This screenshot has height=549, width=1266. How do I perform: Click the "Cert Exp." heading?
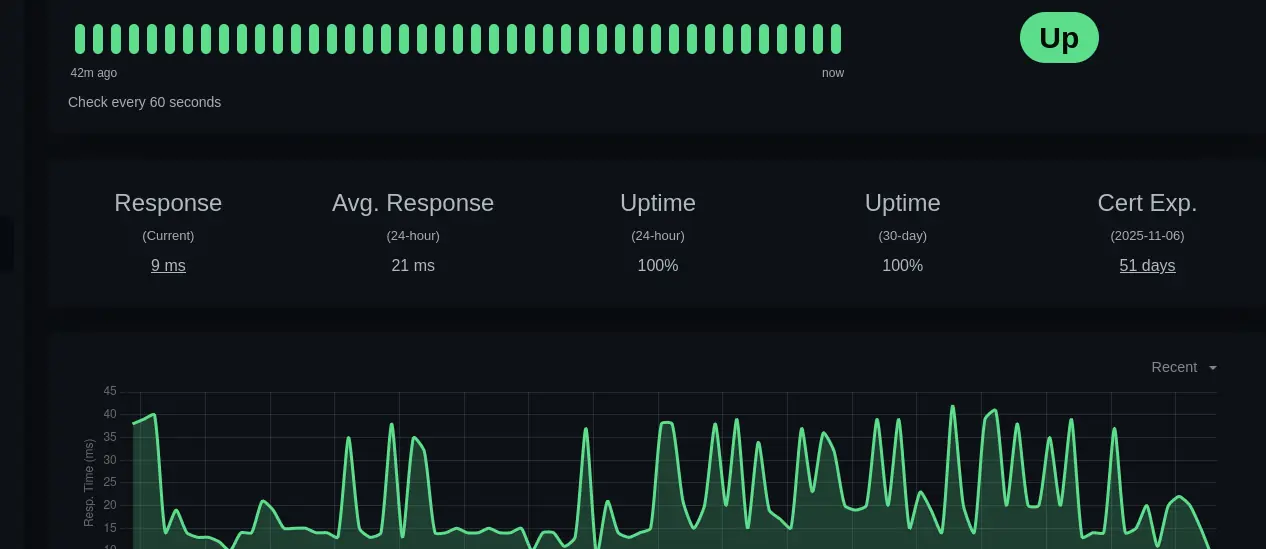1147,203
